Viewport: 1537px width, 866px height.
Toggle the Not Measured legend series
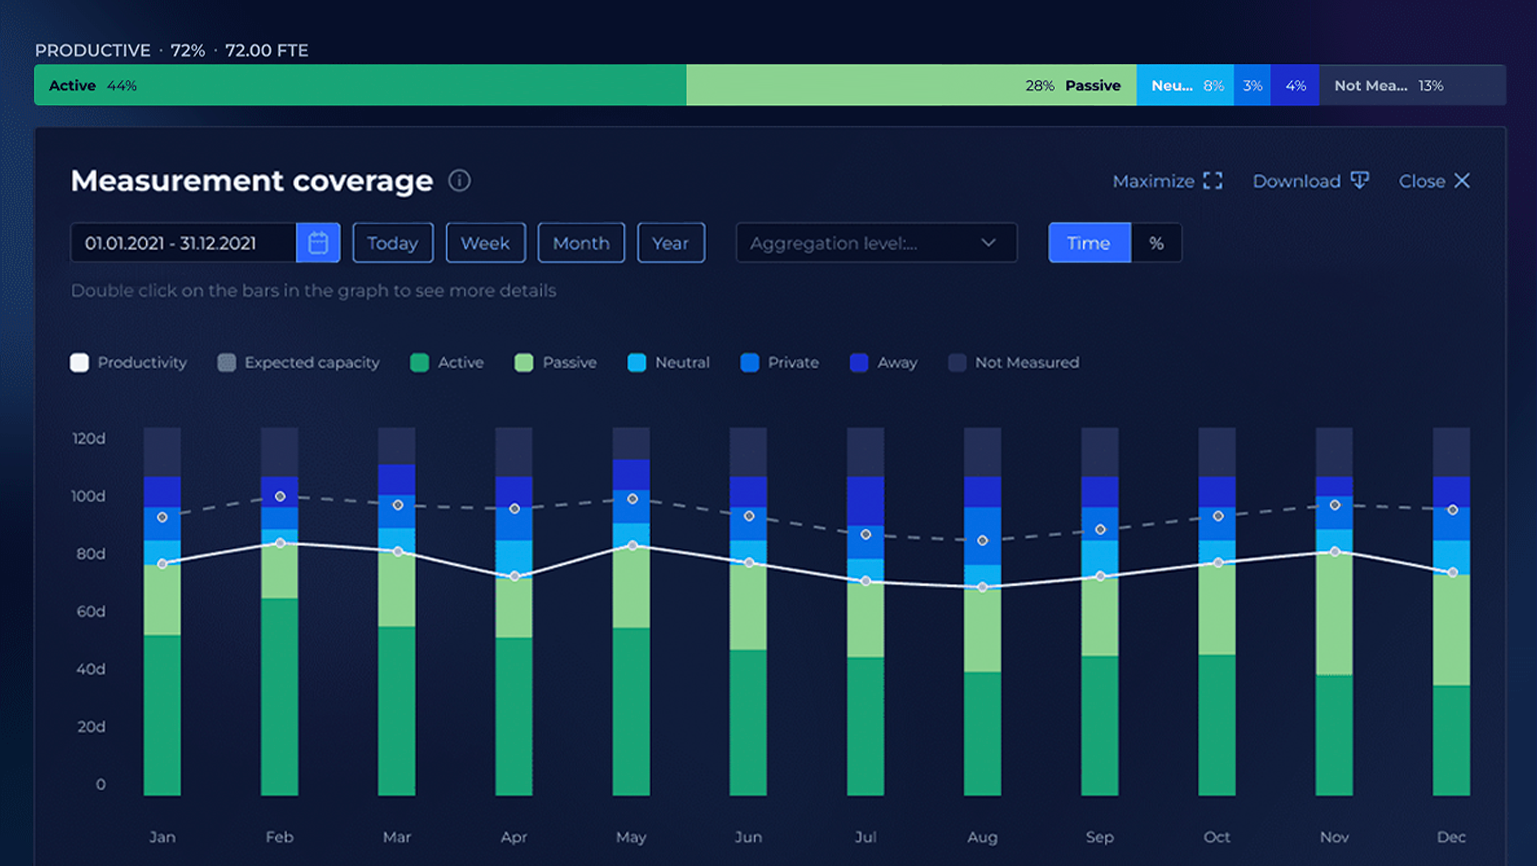tap(1013, 362)
